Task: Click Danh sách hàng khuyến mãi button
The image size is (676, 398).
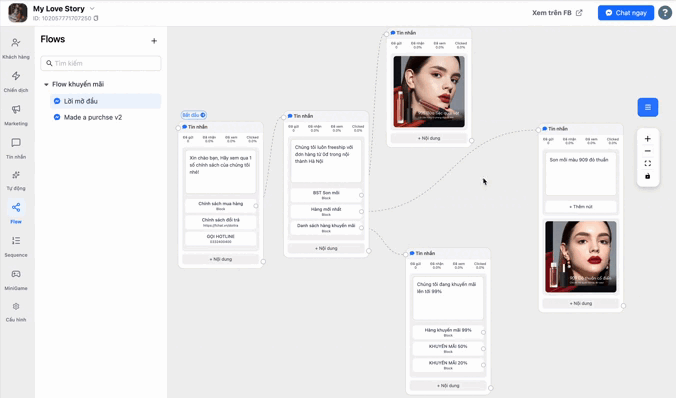Action: tap(326, 228)
